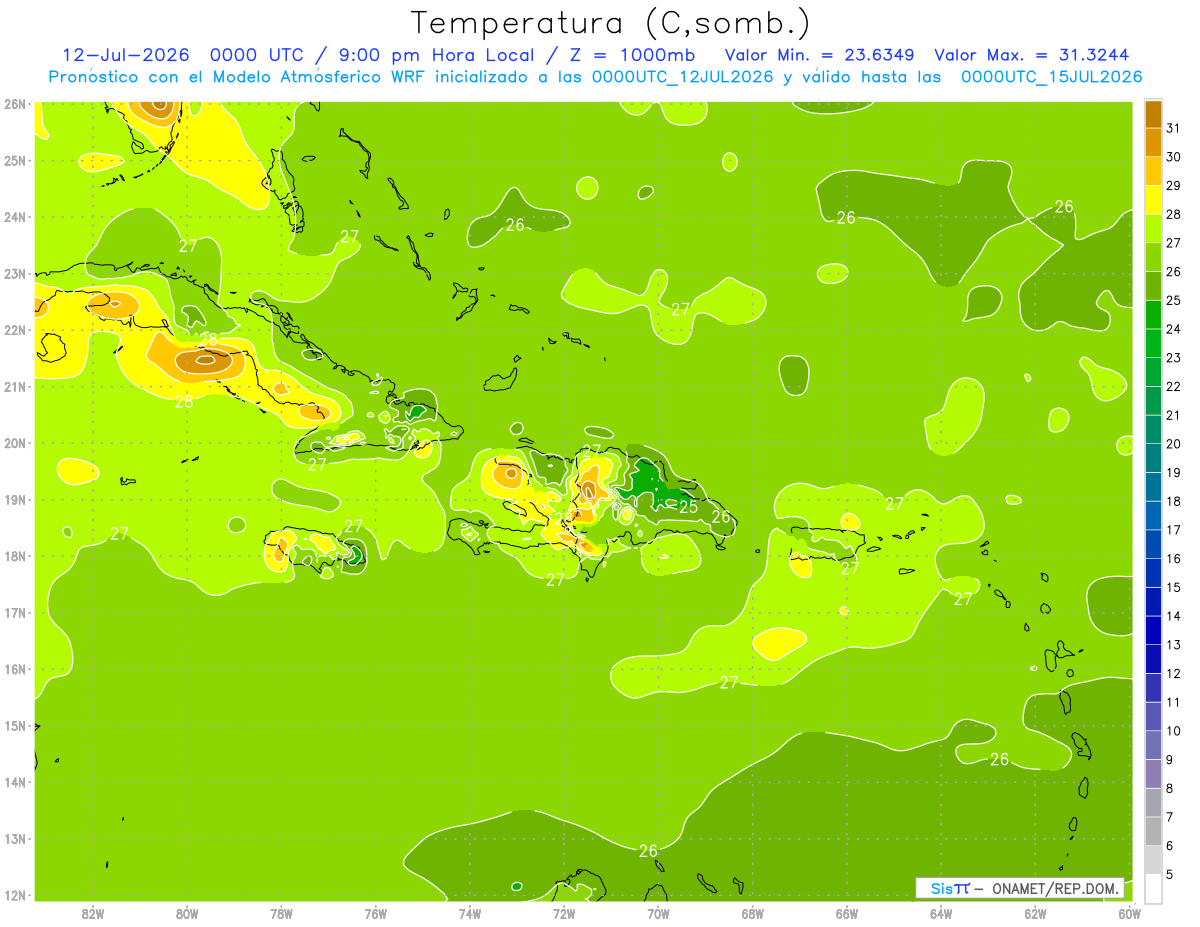
Task: Click the purple legend swatch between 9 and 10
Action: point(1153,745)
